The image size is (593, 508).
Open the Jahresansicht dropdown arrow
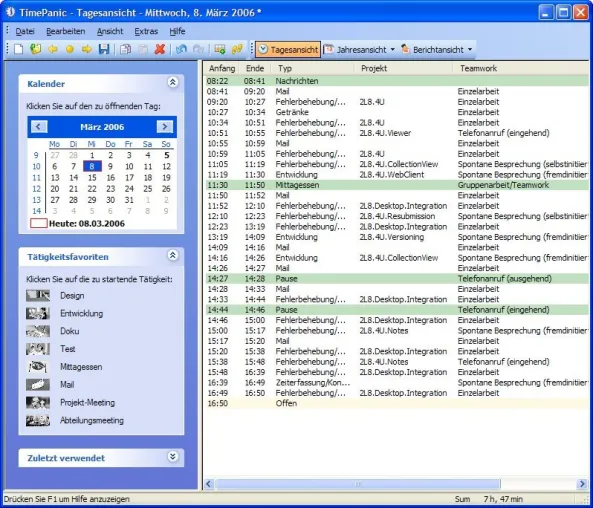392,50
